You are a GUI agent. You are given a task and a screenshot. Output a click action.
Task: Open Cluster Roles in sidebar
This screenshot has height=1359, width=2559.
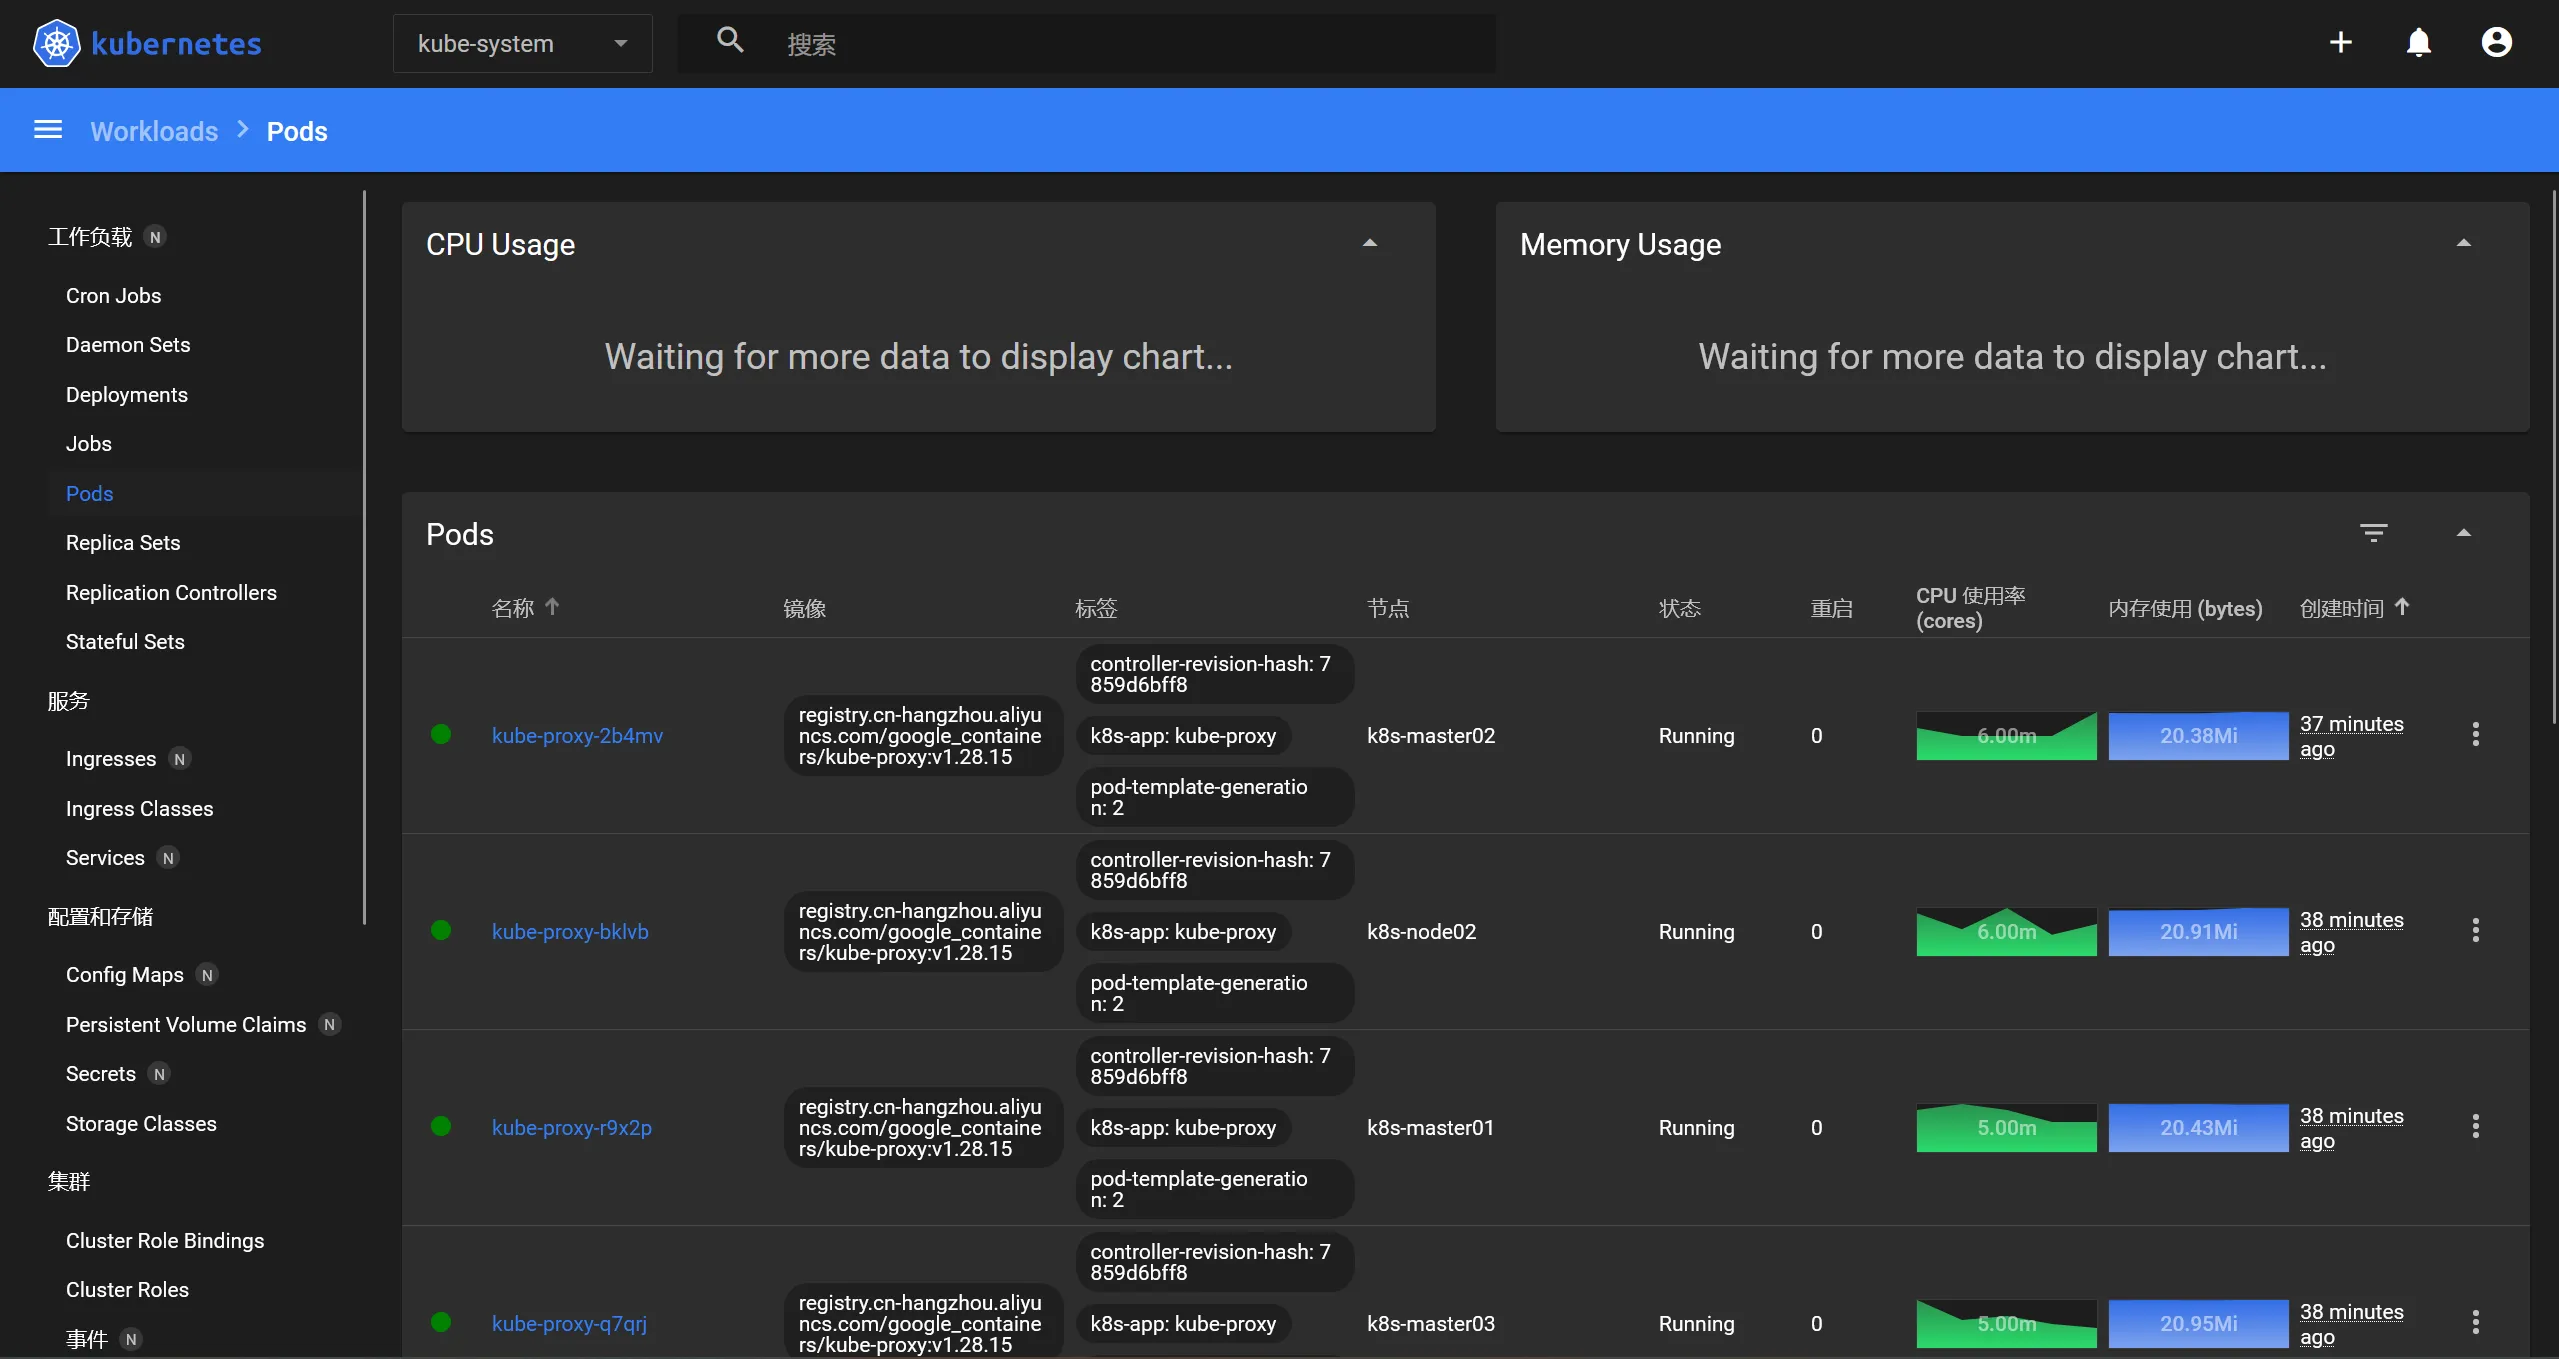(x=127, y=1290)
